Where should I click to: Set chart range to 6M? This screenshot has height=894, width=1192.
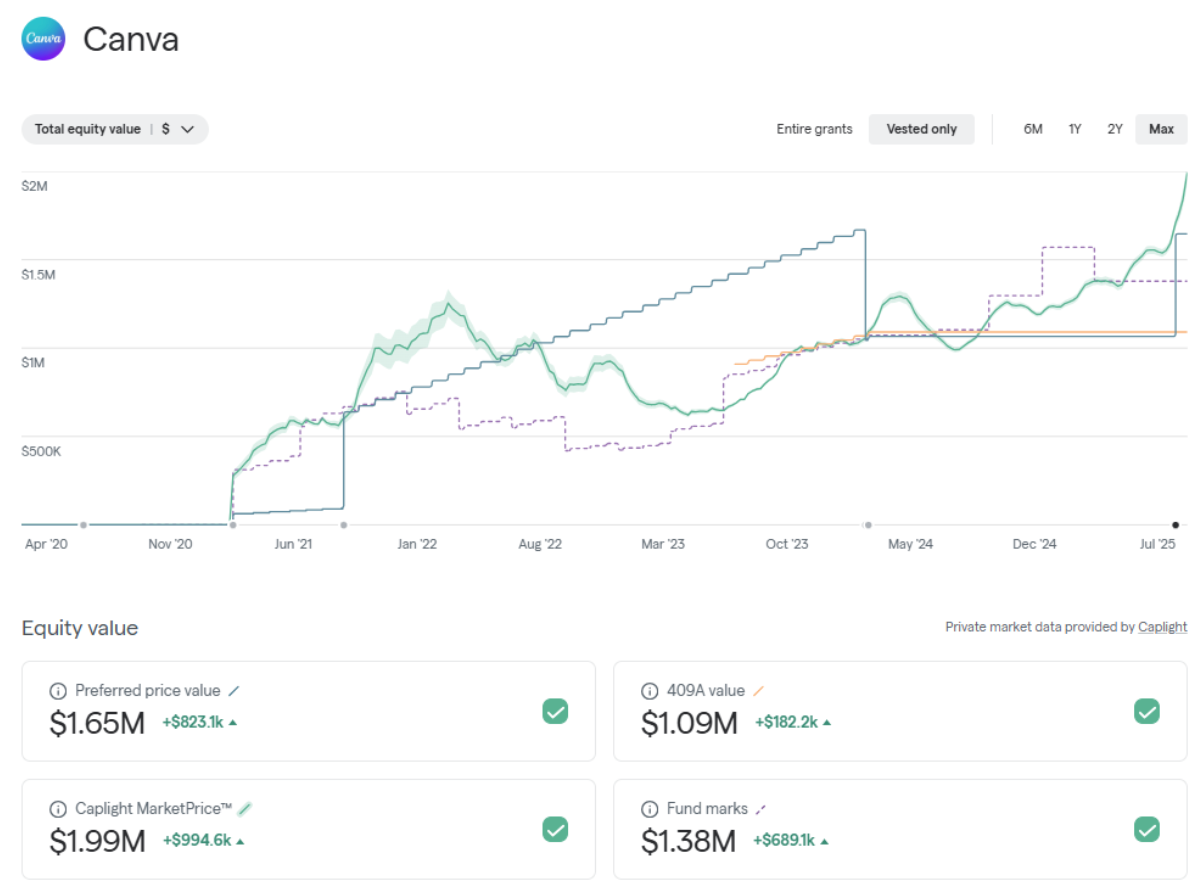1033,129
